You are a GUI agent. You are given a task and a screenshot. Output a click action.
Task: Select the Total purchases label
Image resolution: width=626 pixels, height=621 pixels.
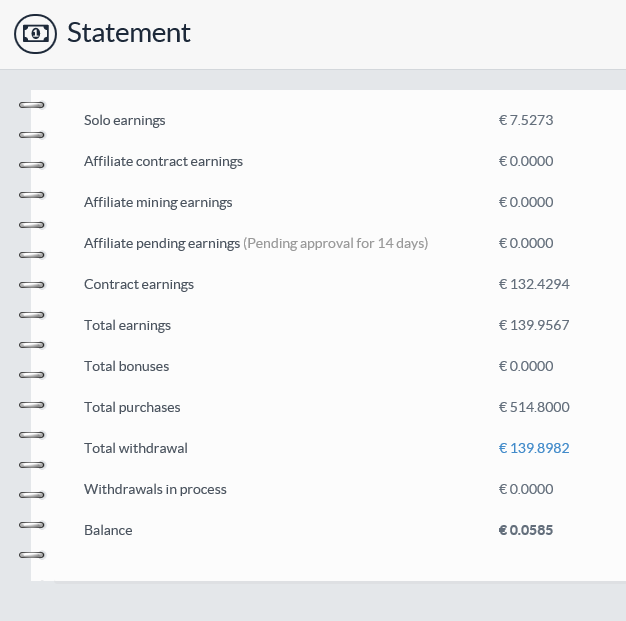(132, 407)
